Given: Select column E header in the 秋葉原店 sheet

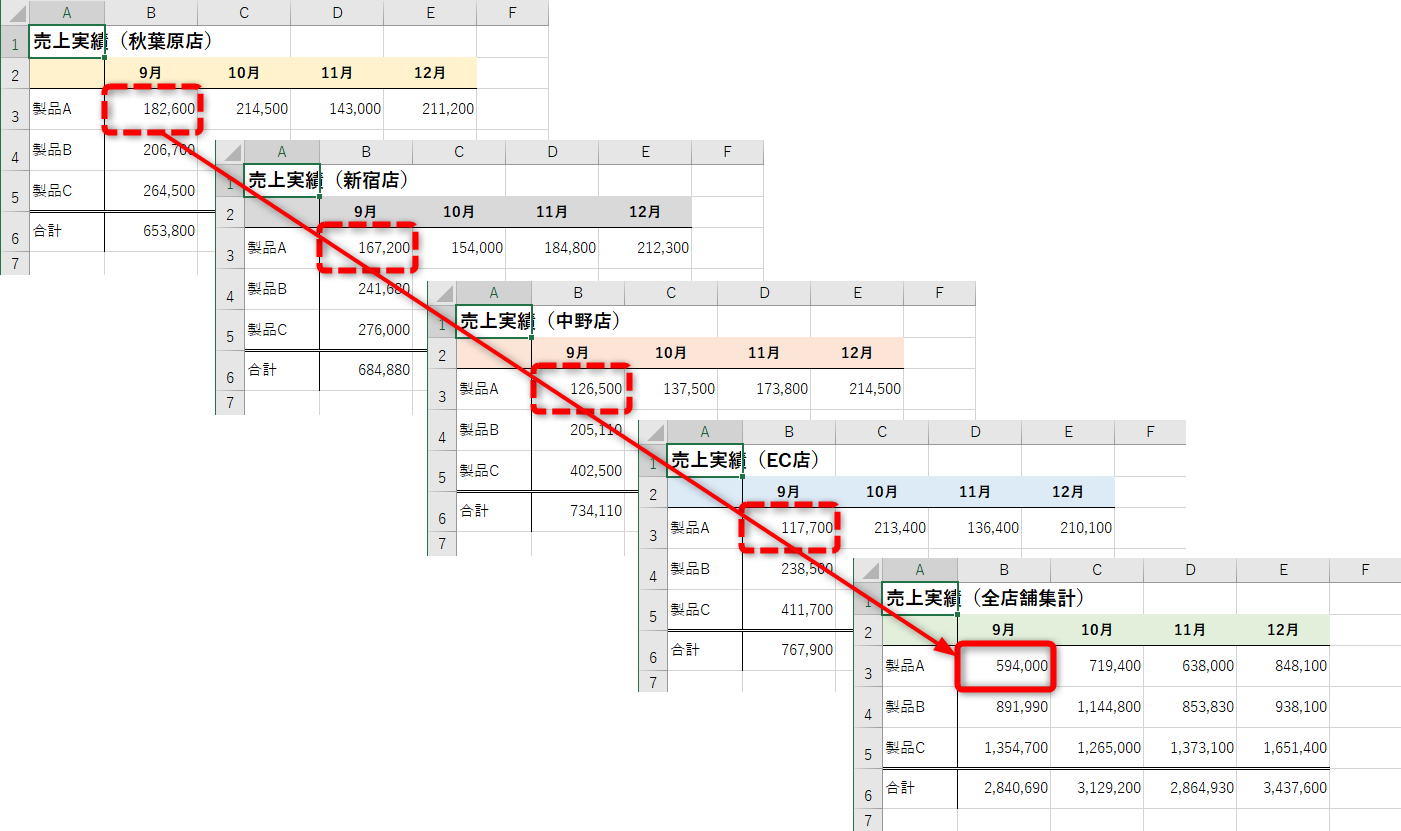Looking at the screenshot, I should click(x=430, y=12).
